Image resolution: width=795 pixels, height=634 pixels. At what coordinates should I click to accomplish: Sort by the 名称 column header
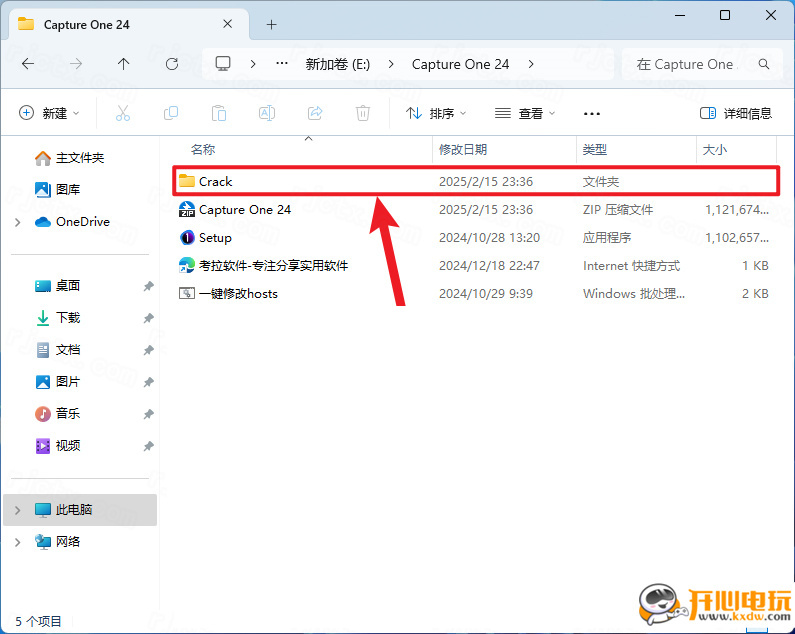pos(203,150)
